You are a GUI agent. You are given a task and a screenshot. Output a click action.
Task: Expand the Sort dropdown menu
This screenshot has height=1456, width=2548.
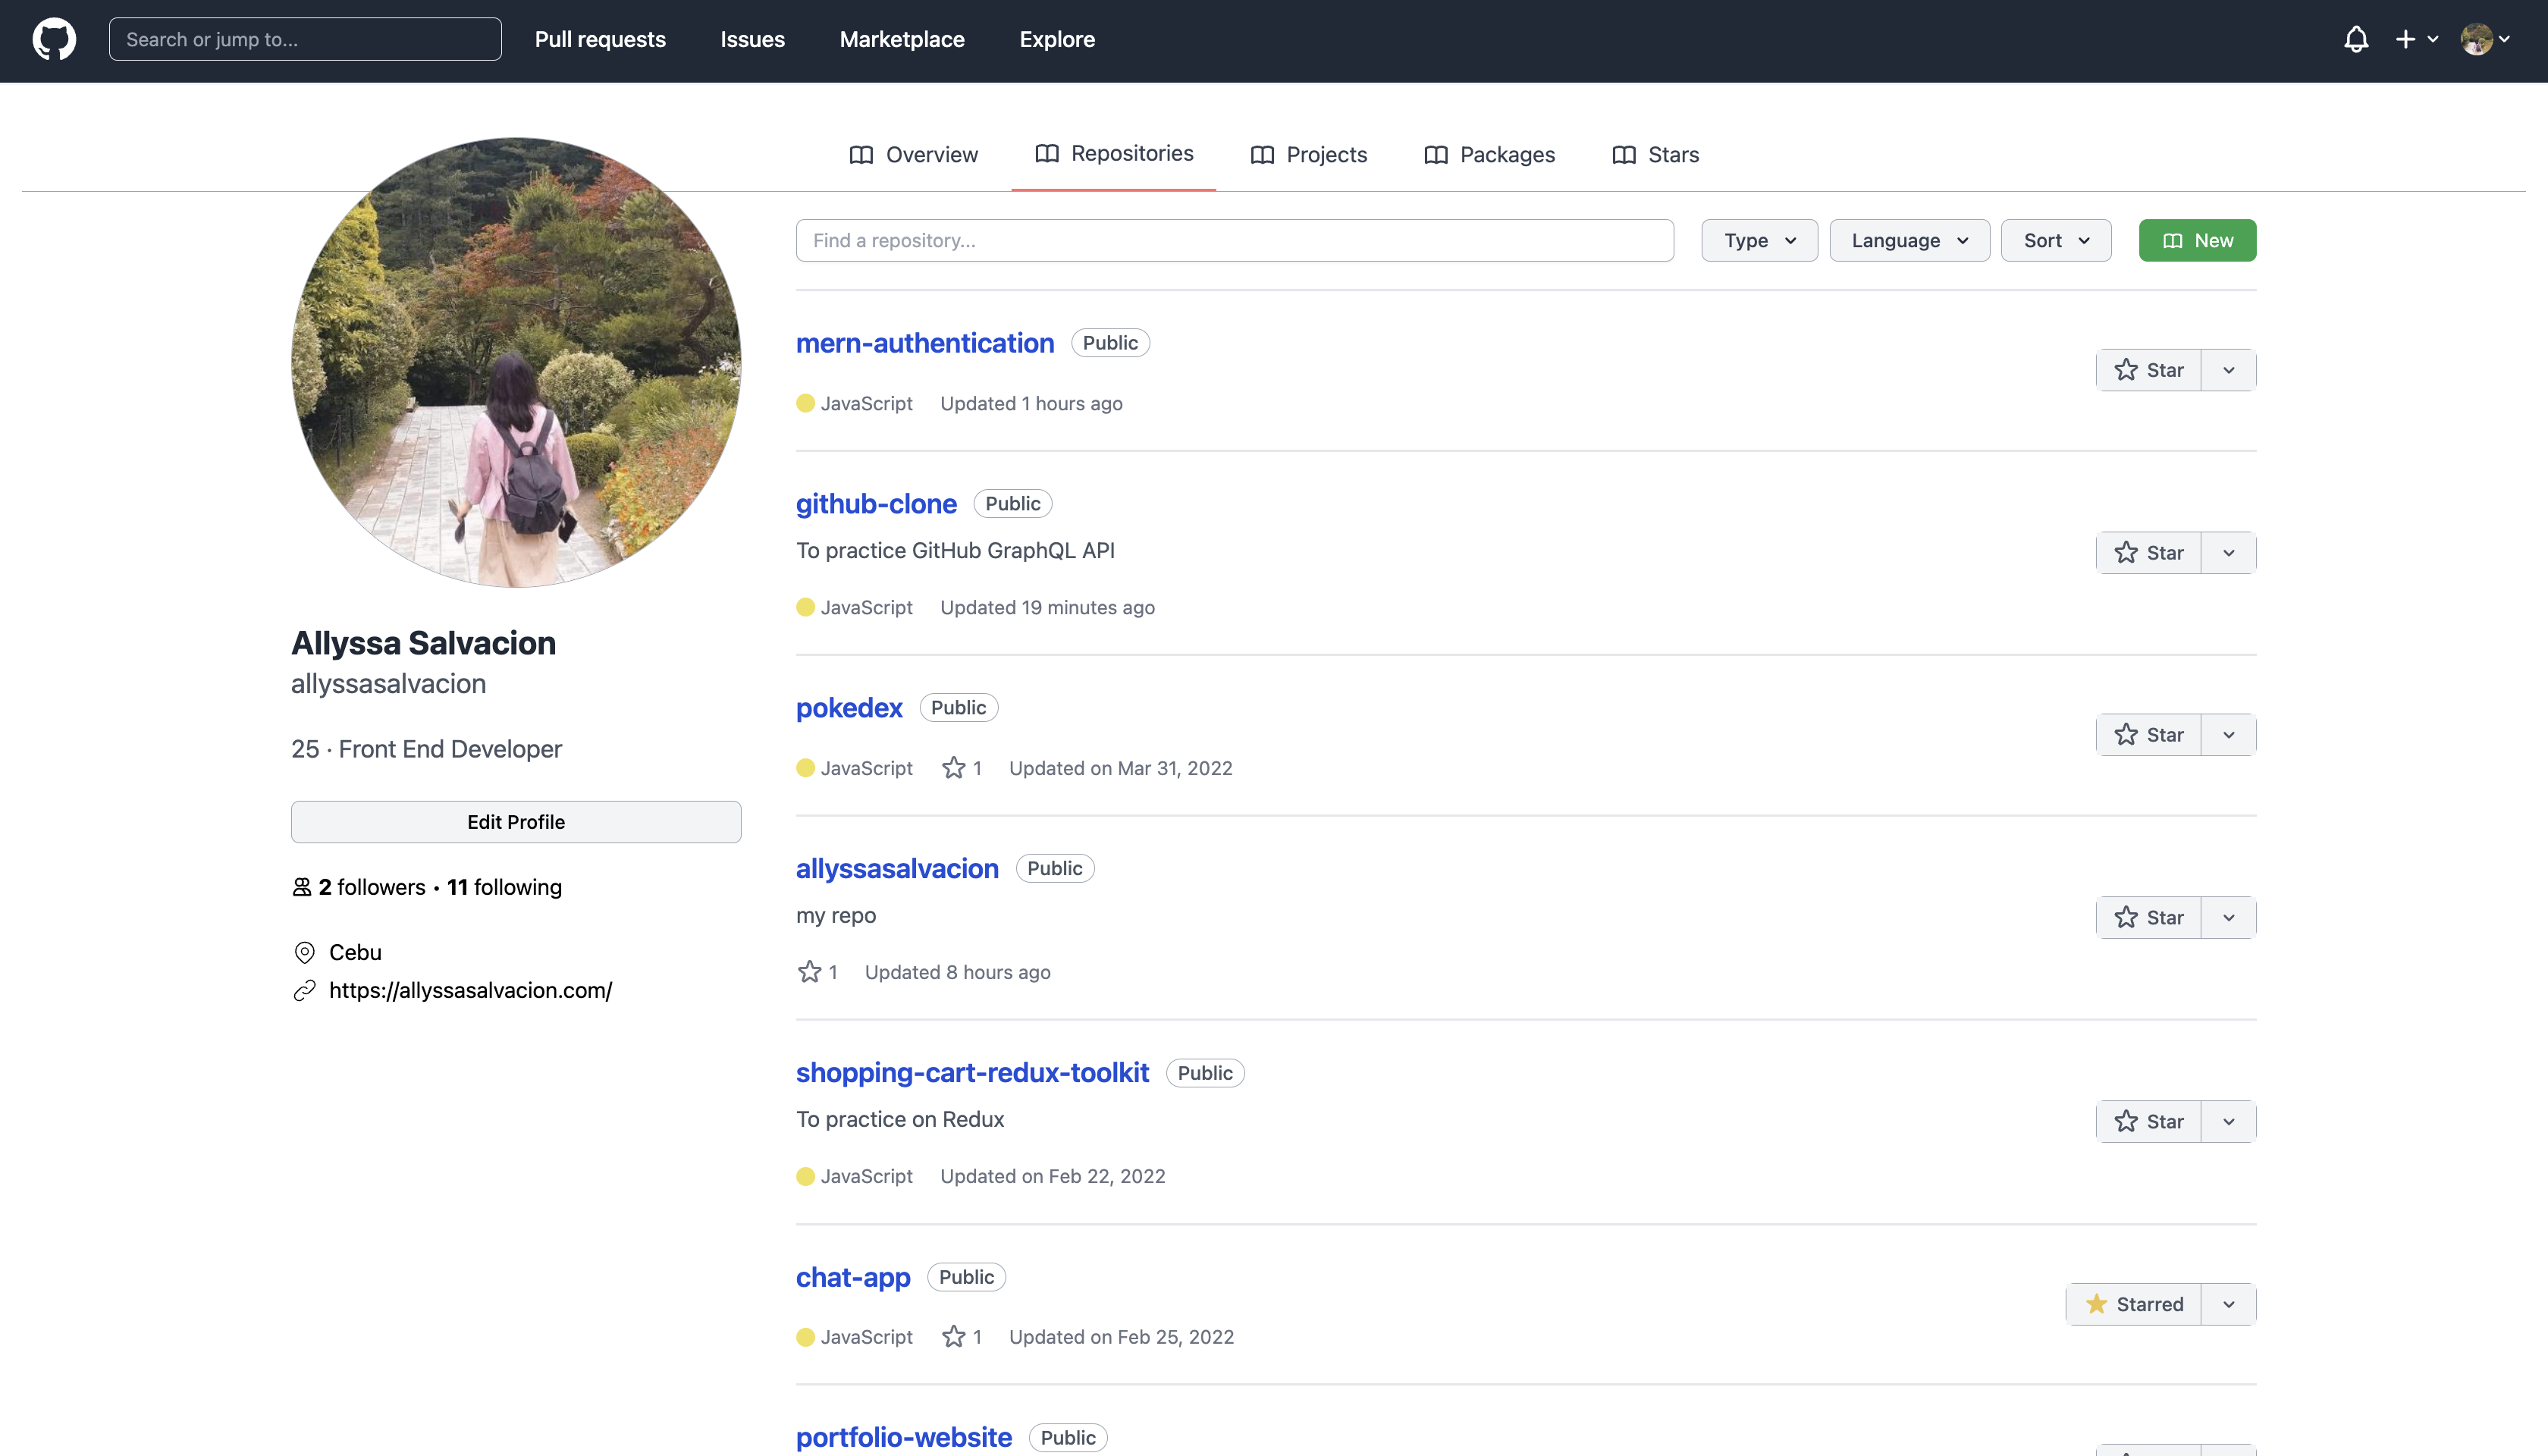2057,240
